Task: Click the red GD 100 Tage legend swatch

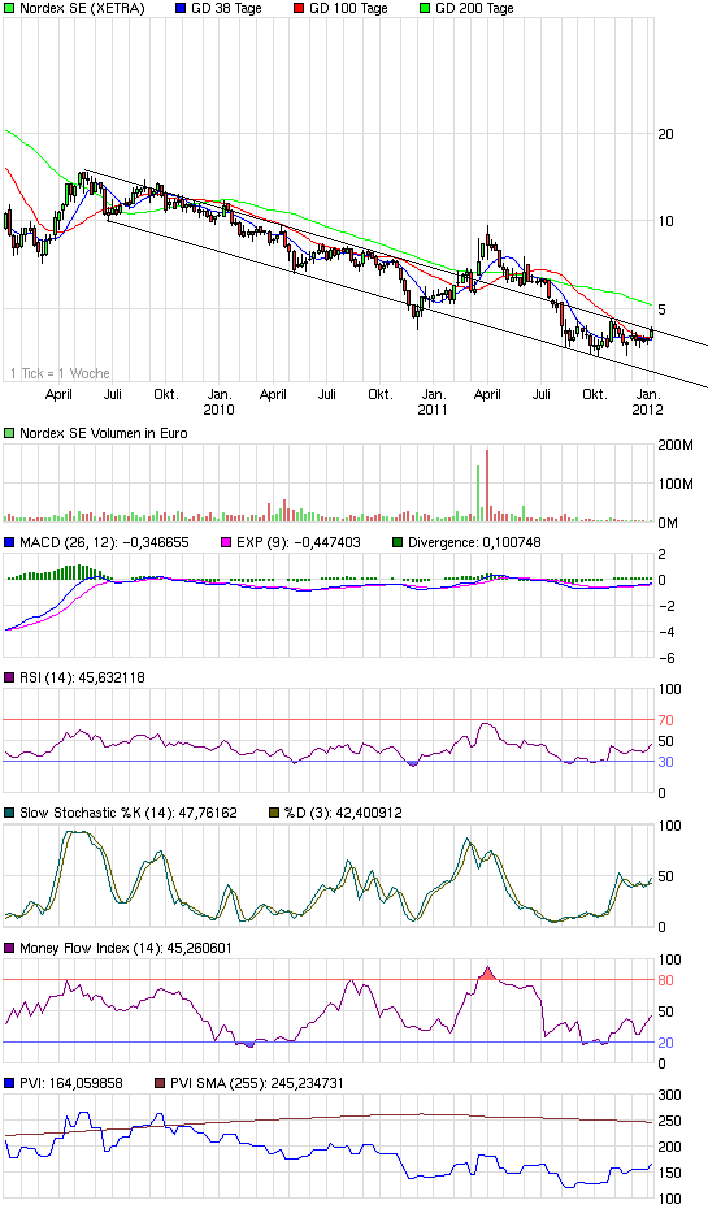Action: 300,8
